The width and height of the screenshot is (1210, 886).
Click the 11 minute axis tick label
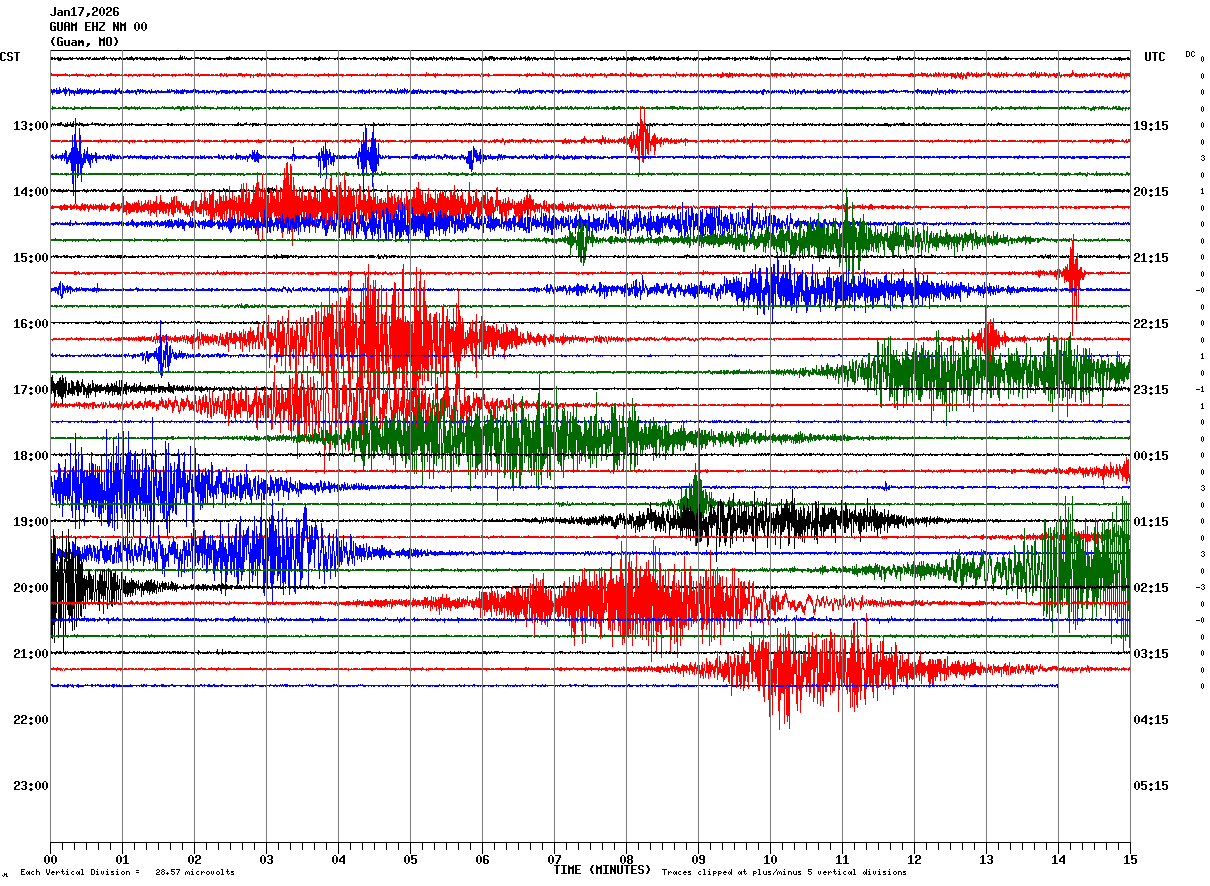click(842, 859)
